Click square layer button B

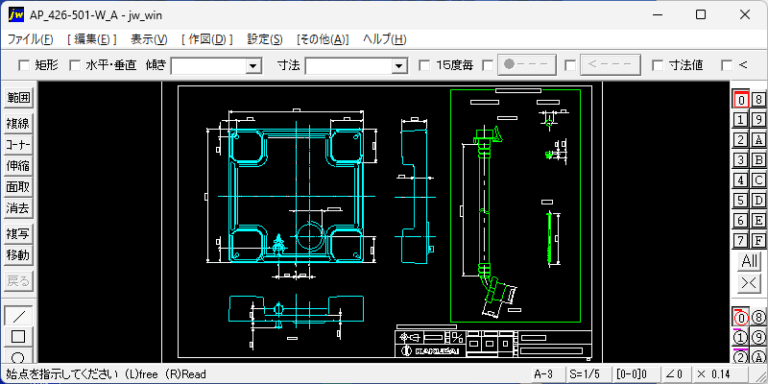[758, 160]
